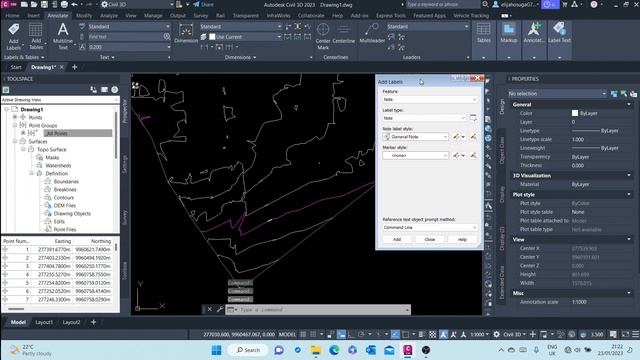Open reference text prompt method dropdown
640x360 pixels.
[430, 227]
